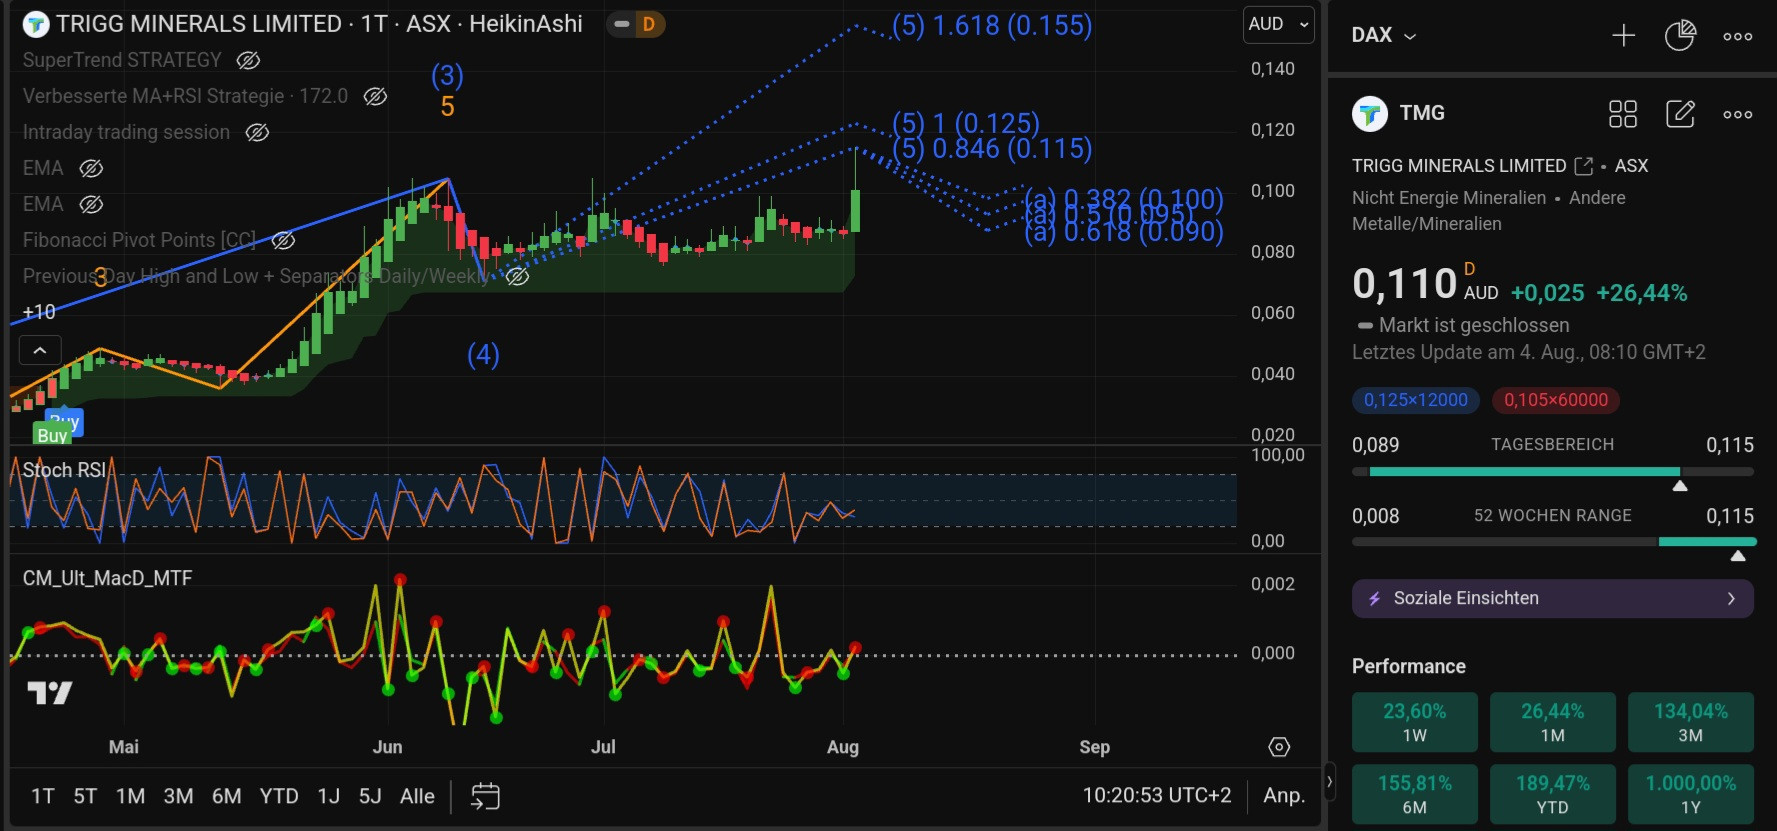This screenshot has width=1777, height=831.
Task: Click the Andere Metalle/Mineralien industry link
Action: click(1488, 211)
